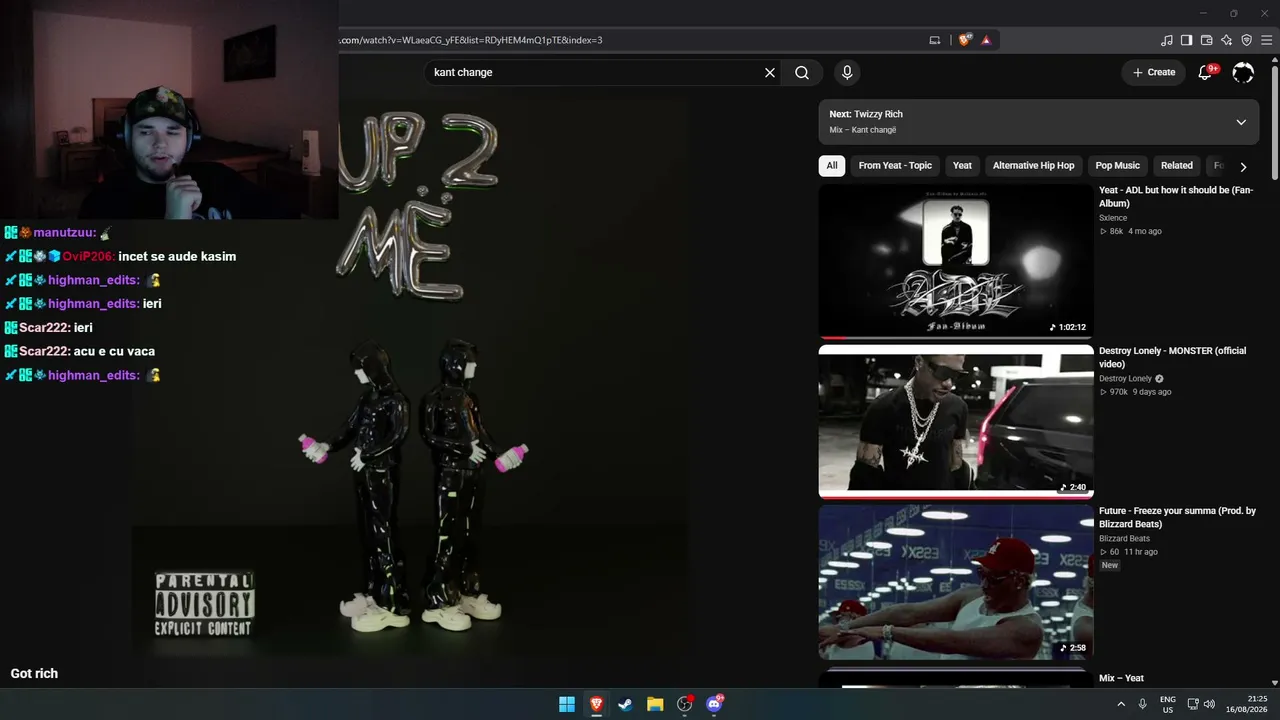Click the Mix – Yeat title

[x=1121, y=678]
